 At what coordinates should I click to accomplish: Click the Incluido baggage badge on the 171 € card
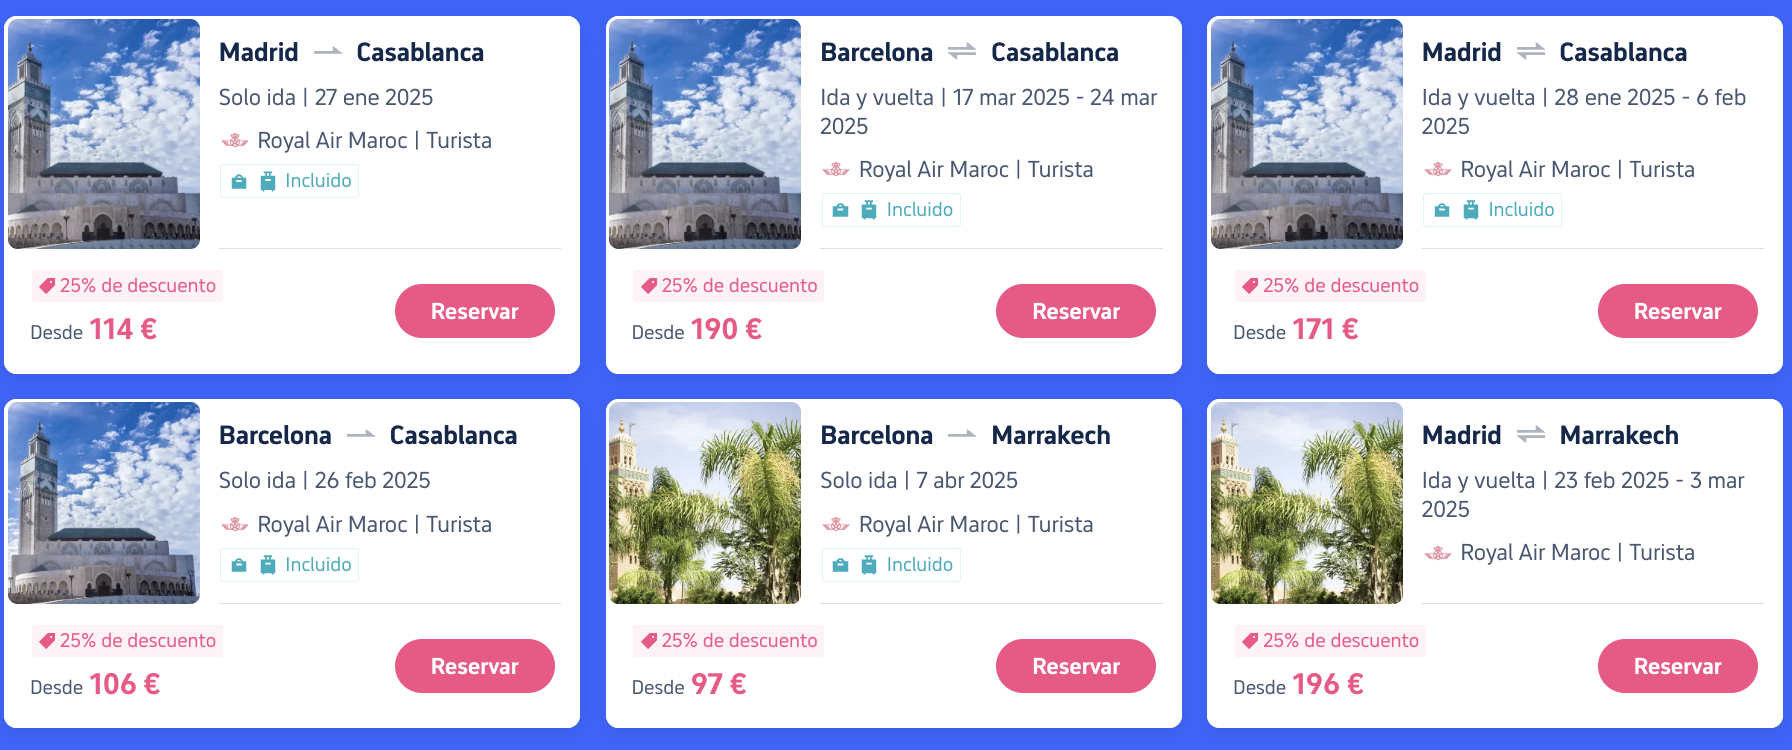1492,210
